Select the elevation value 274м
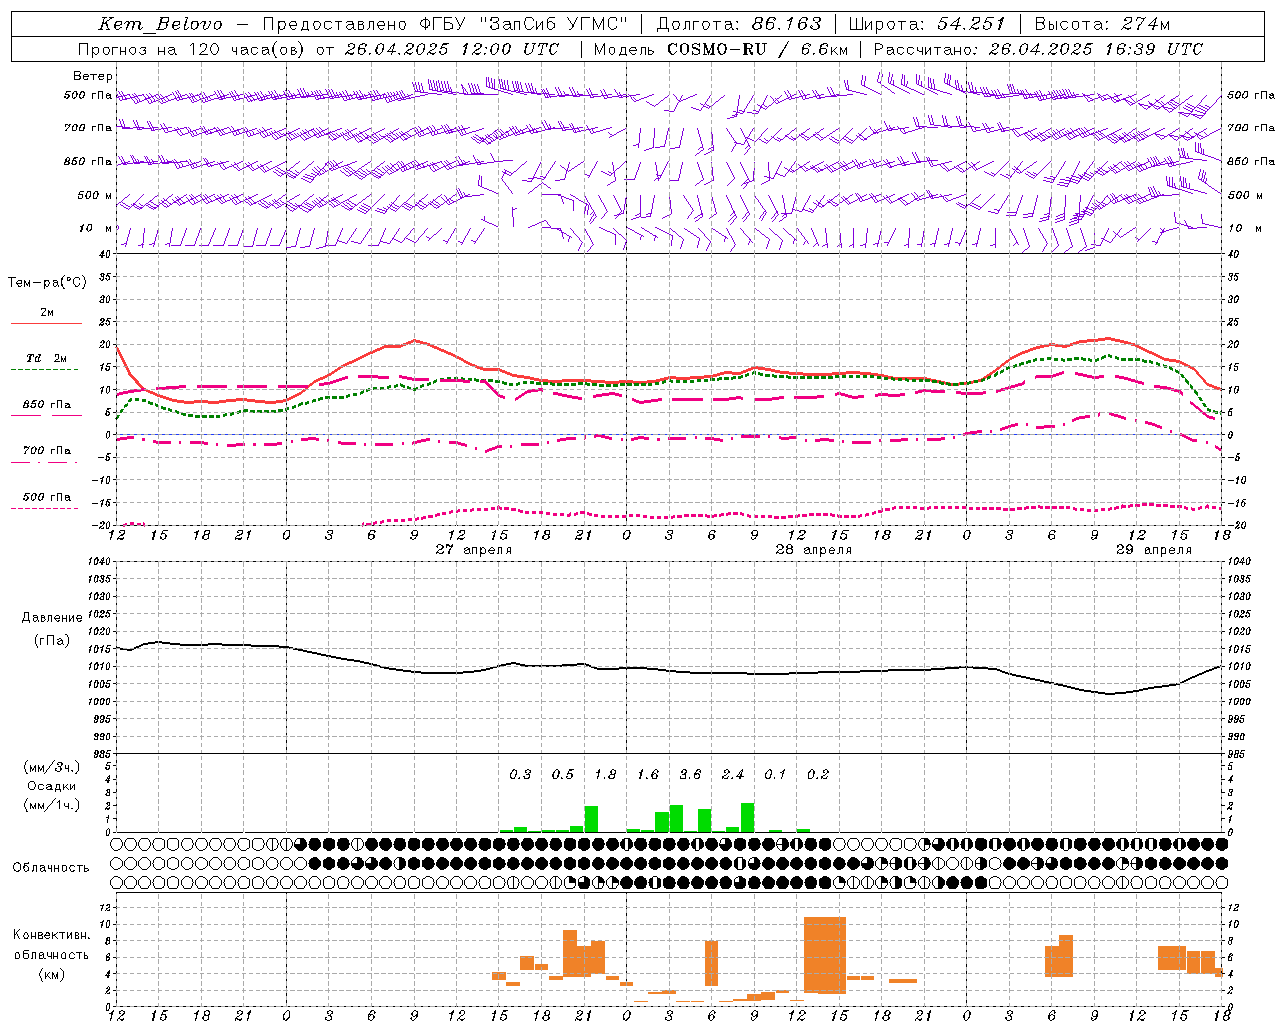 coord(1146,24)
